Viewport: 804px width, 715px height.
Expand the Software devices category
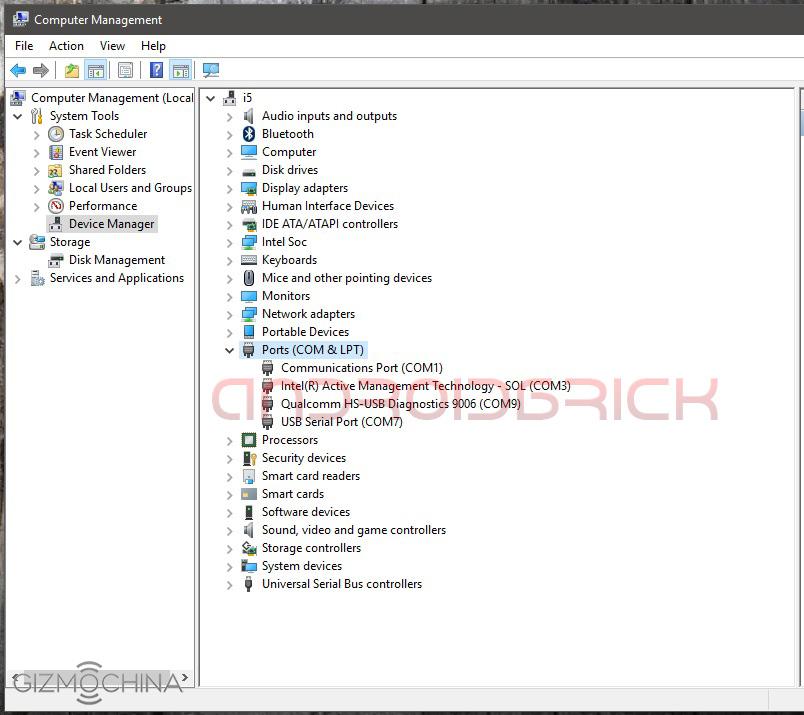(x=229, y=513)
